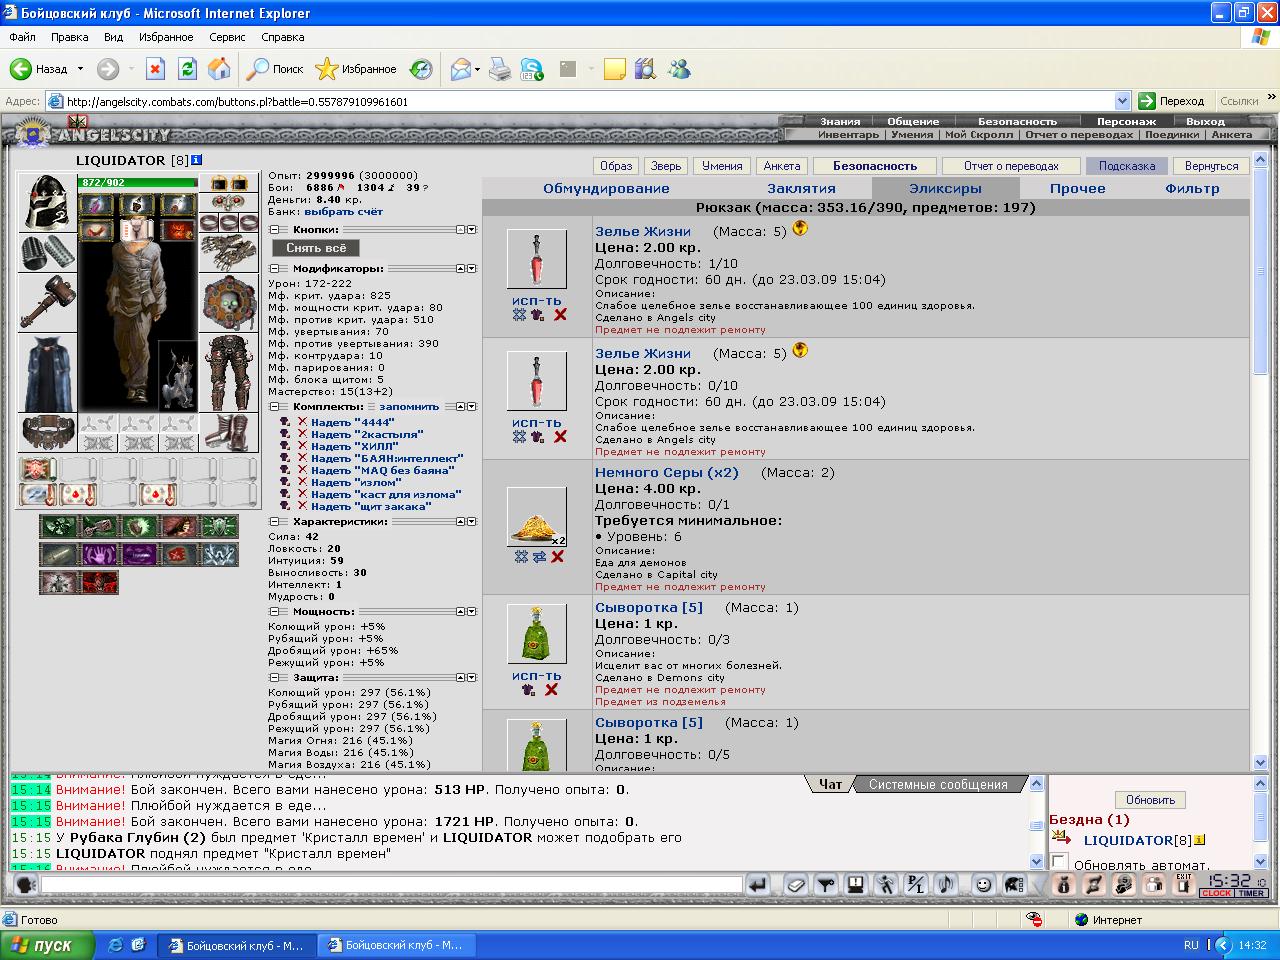1280x960 pixels.
Task: Open the Прочее tab
Action: pyautogui.click(x=1078, y=188)
